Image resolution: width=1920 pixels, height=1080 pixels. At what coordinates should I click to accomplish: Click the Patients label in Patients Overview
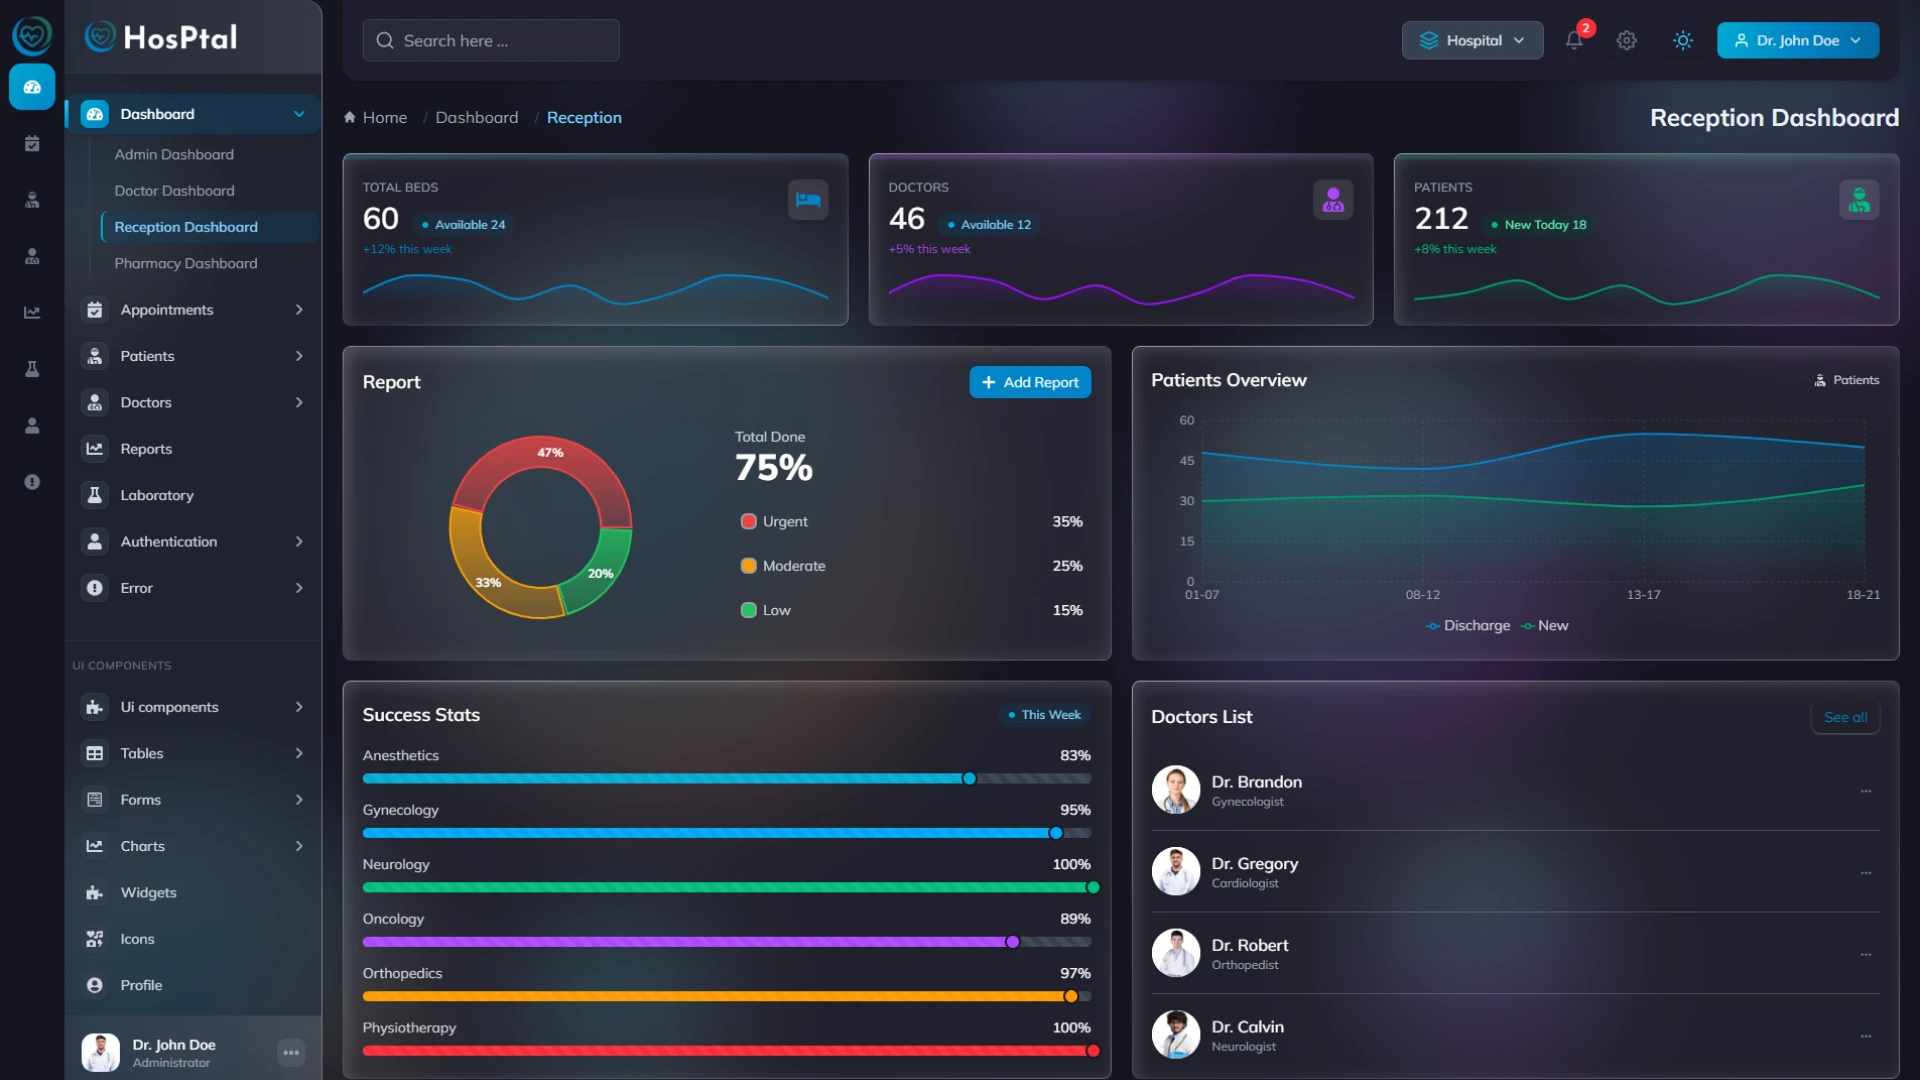point(1847,380)
